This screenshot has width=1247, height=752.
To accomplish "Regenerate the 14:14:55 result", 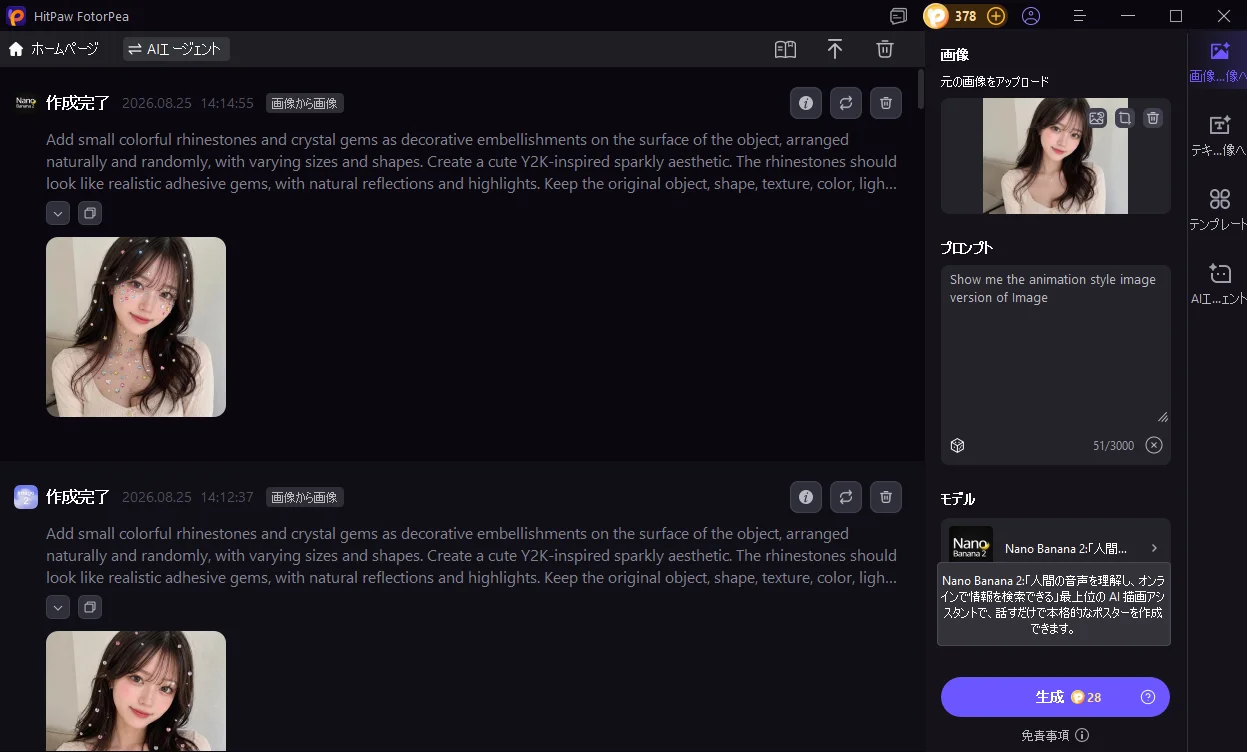I will pyautogui.click(x=846, y=103).
